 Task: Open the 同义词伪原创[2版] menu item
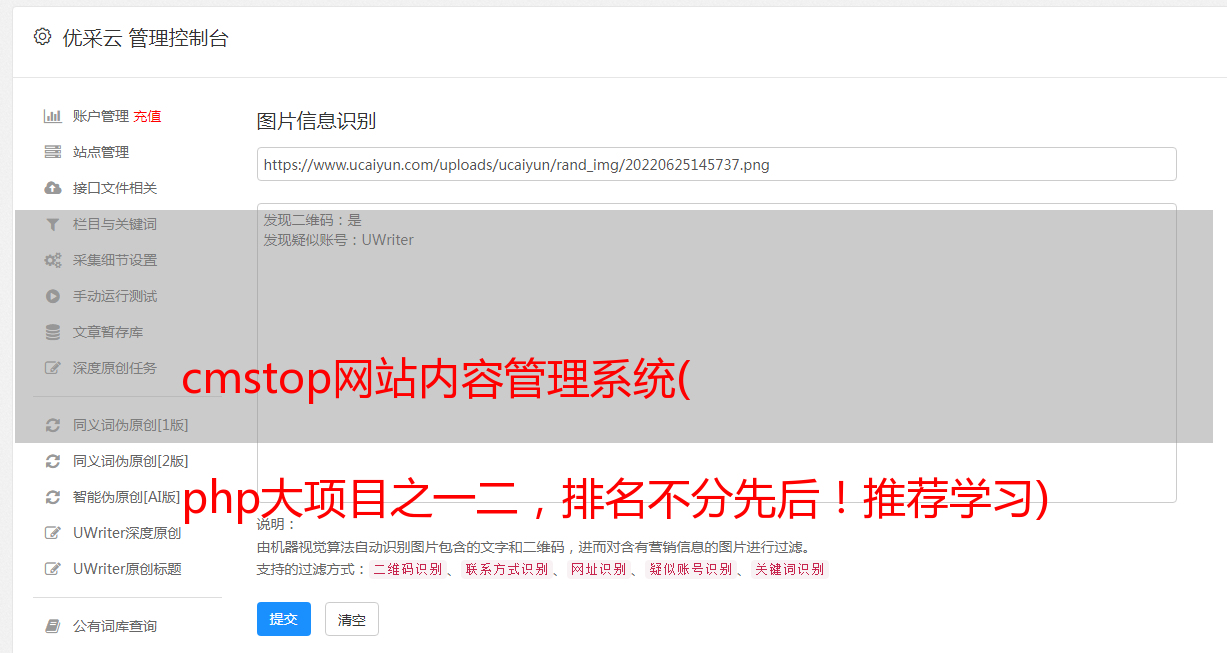[131, 461]
